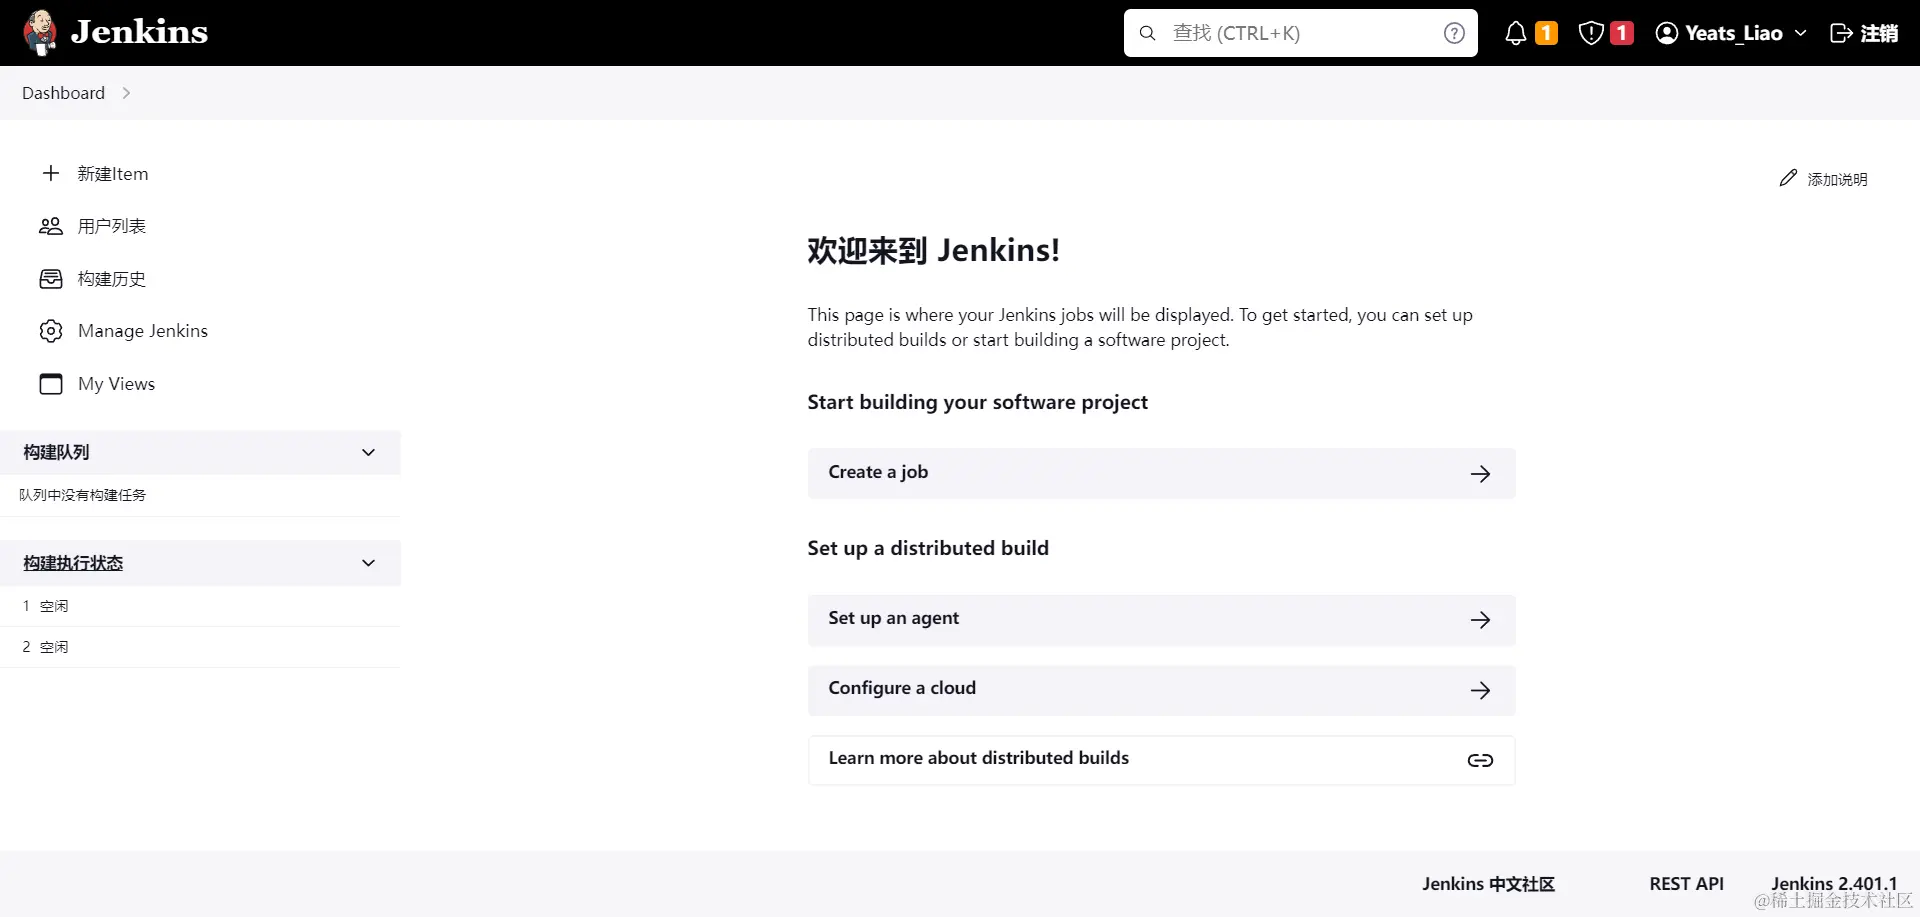The height and width of the screenshot is (917, 1920).
Task: Go to Dashboard breadcrumb
Action: coord(63,93)
